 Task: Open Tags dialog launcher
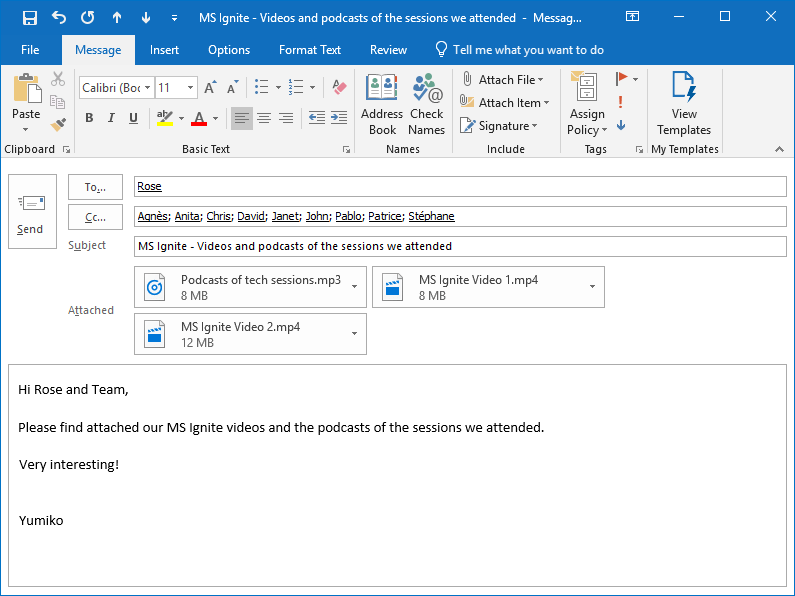[x=639, y=150]
